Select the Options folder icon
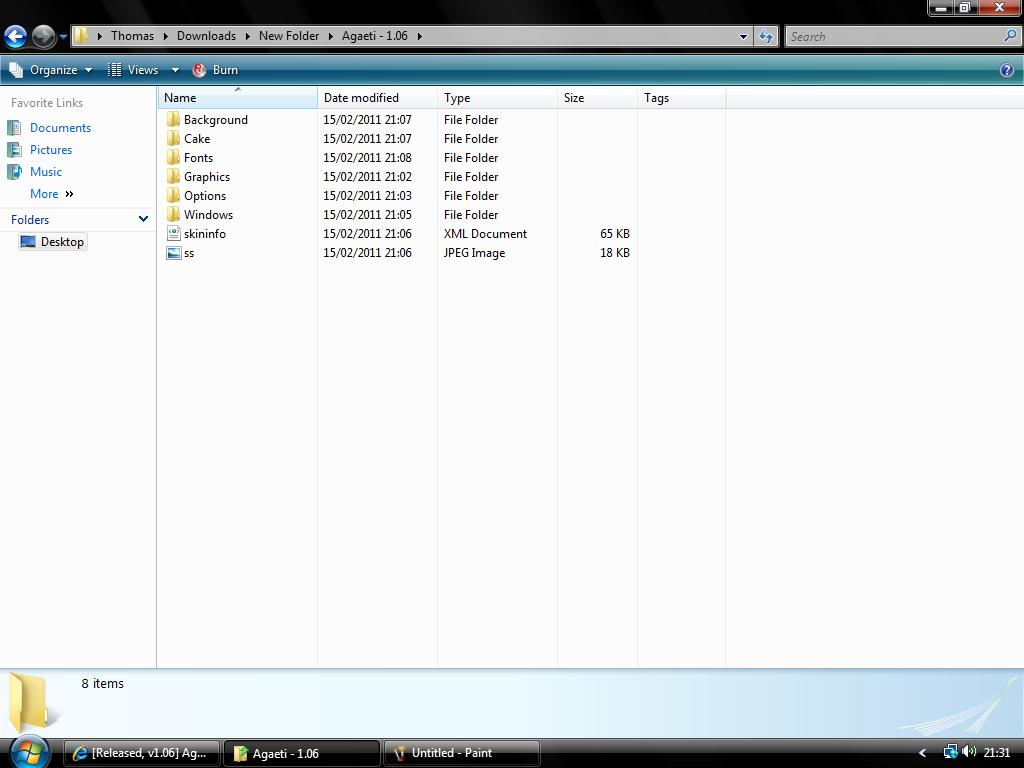 pos(173,195)
